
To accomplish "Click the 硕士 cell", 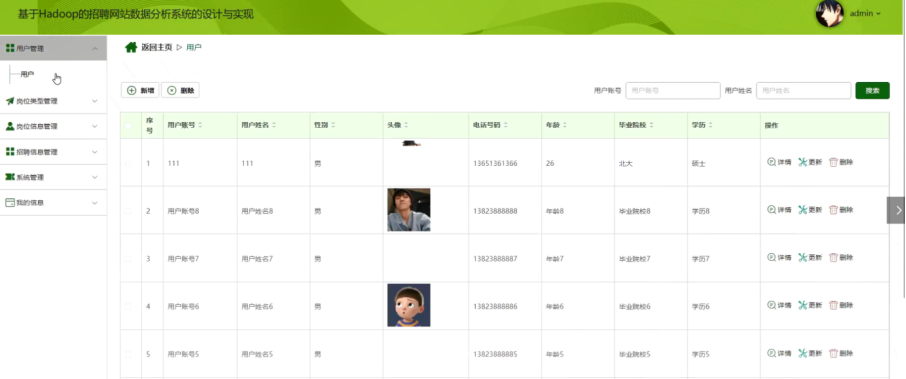I will tap(698, 164).
